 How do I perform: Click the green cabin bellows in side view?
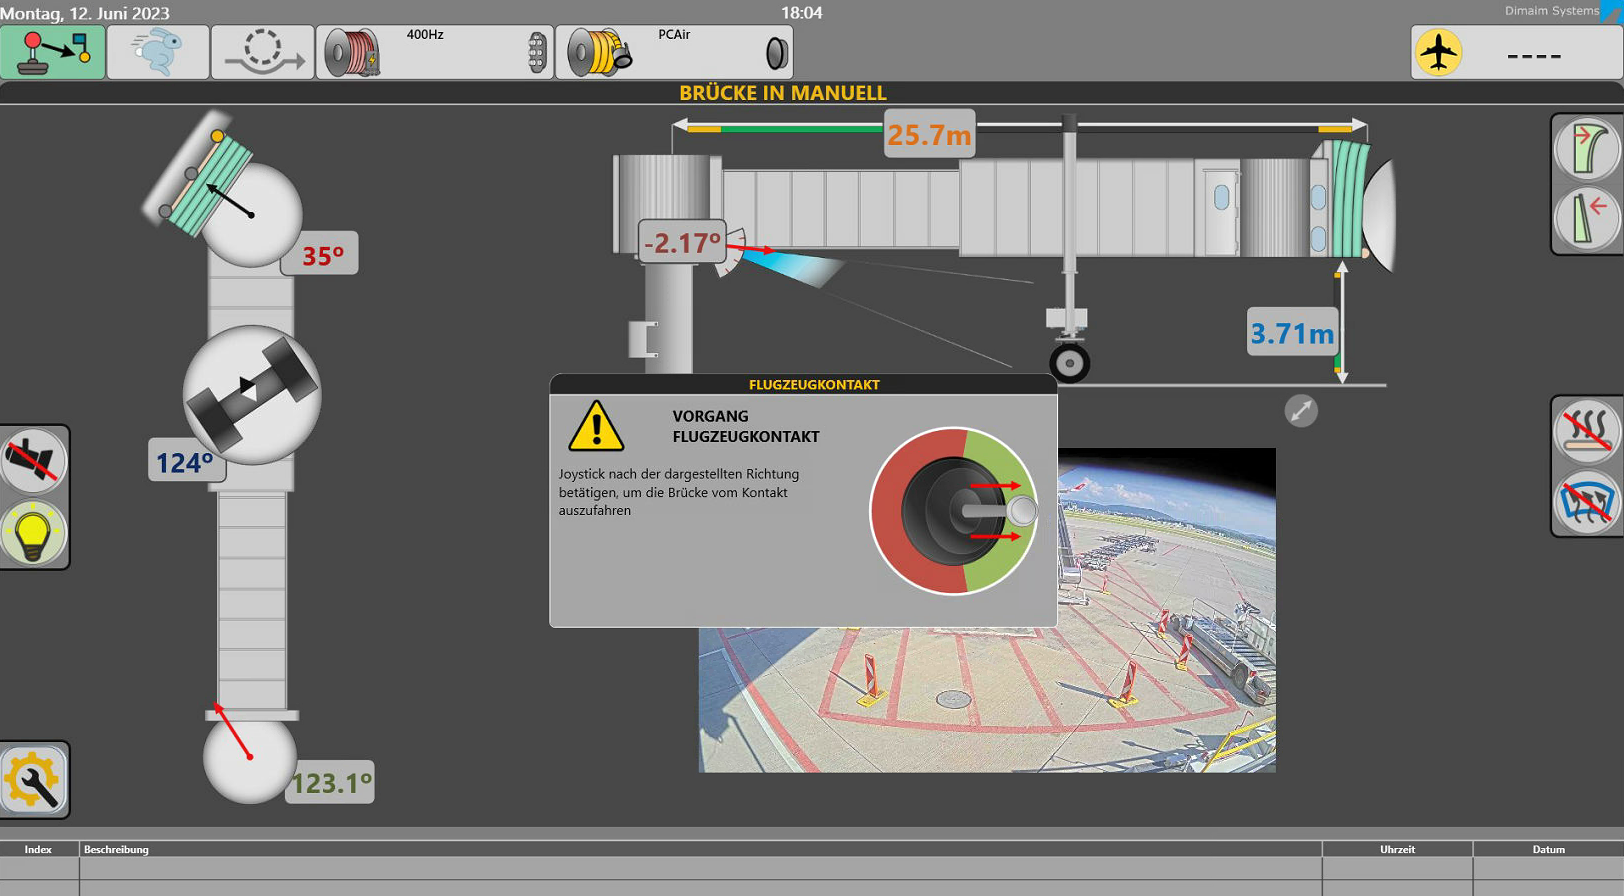click(1348, 198)
